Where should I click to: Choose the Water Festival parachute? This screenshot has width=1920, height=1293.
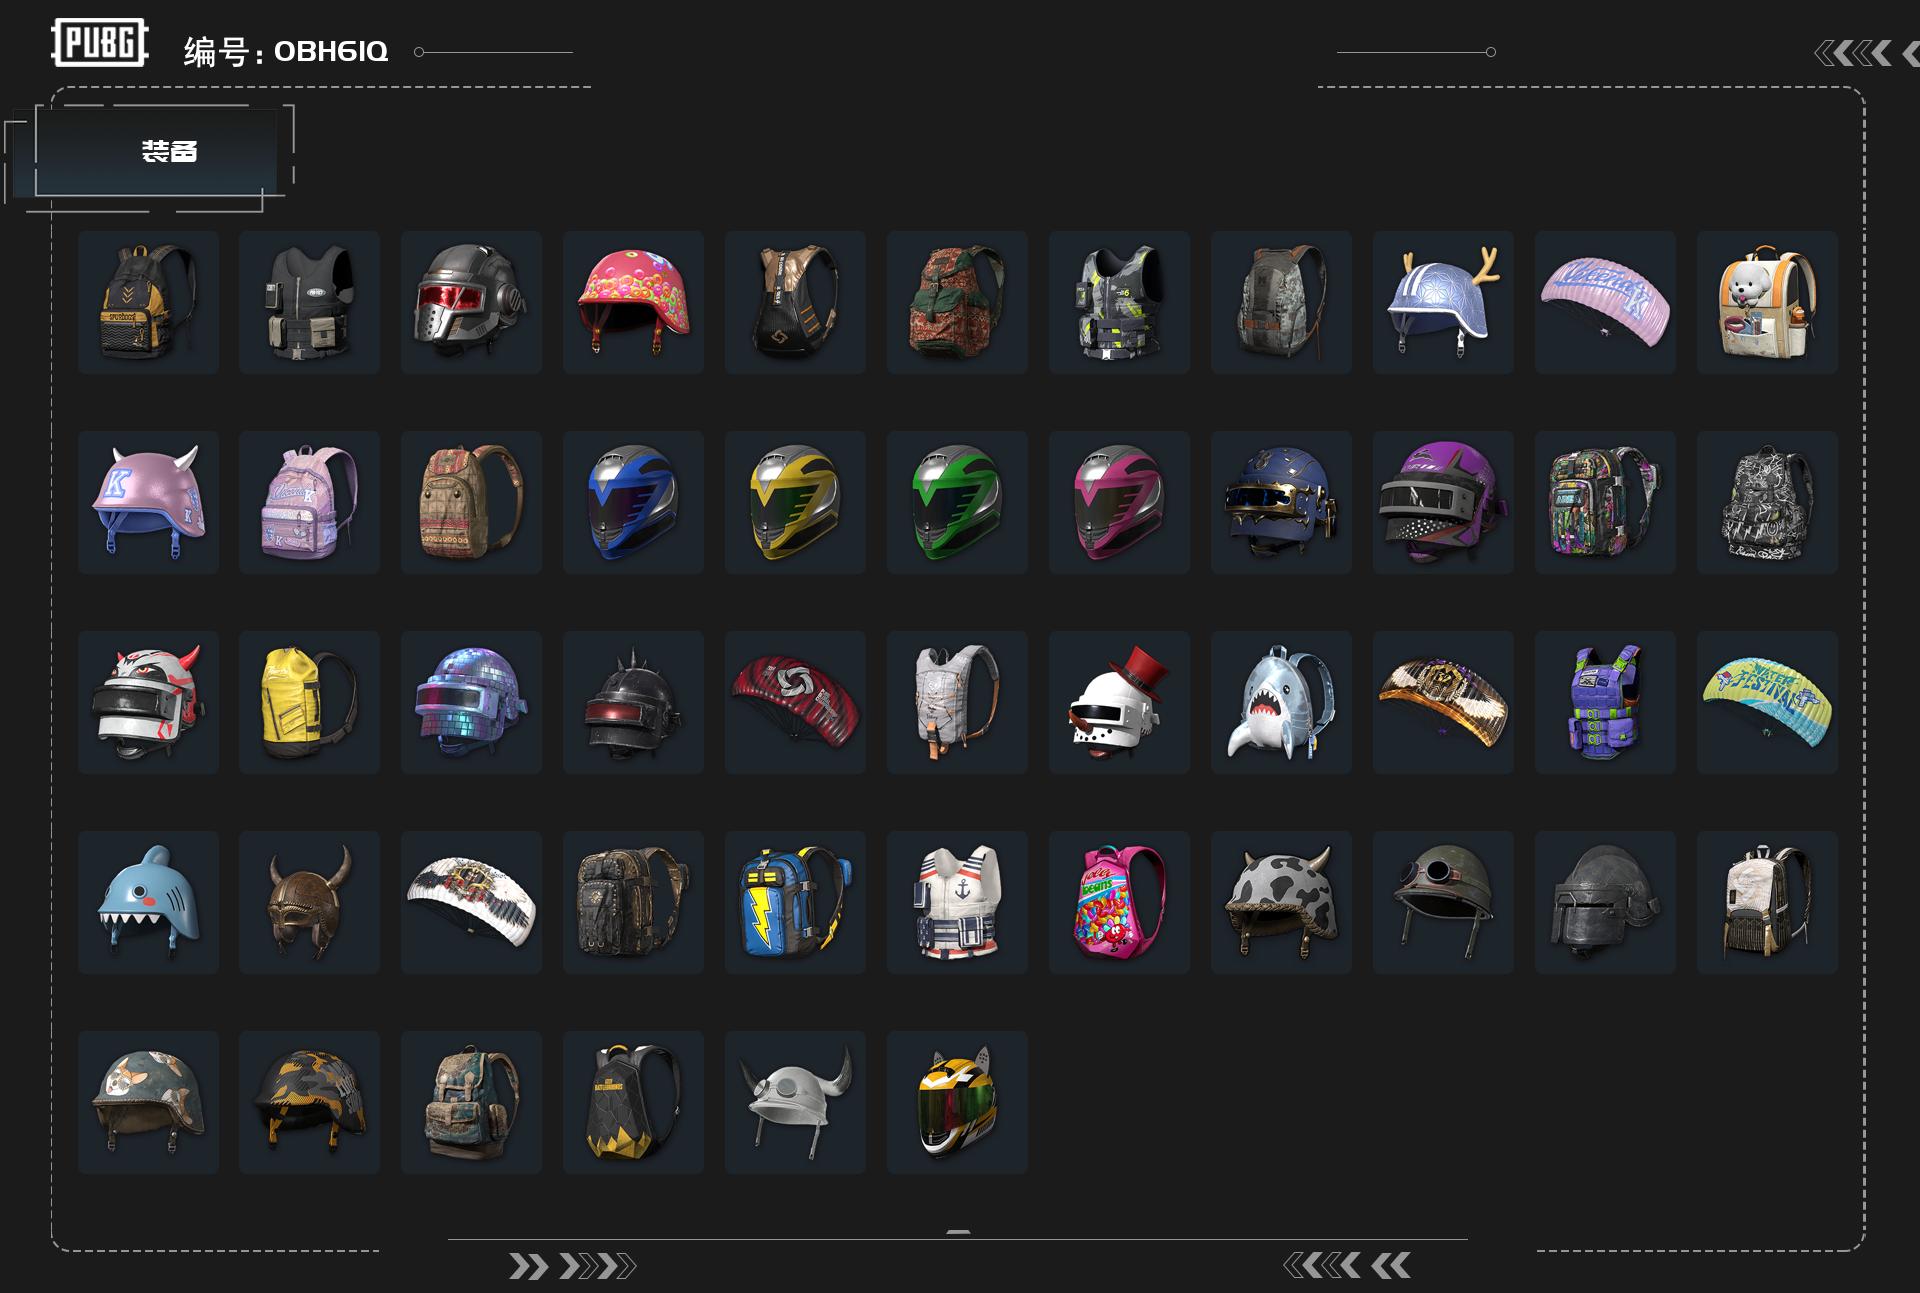(x=1767, y=702)
